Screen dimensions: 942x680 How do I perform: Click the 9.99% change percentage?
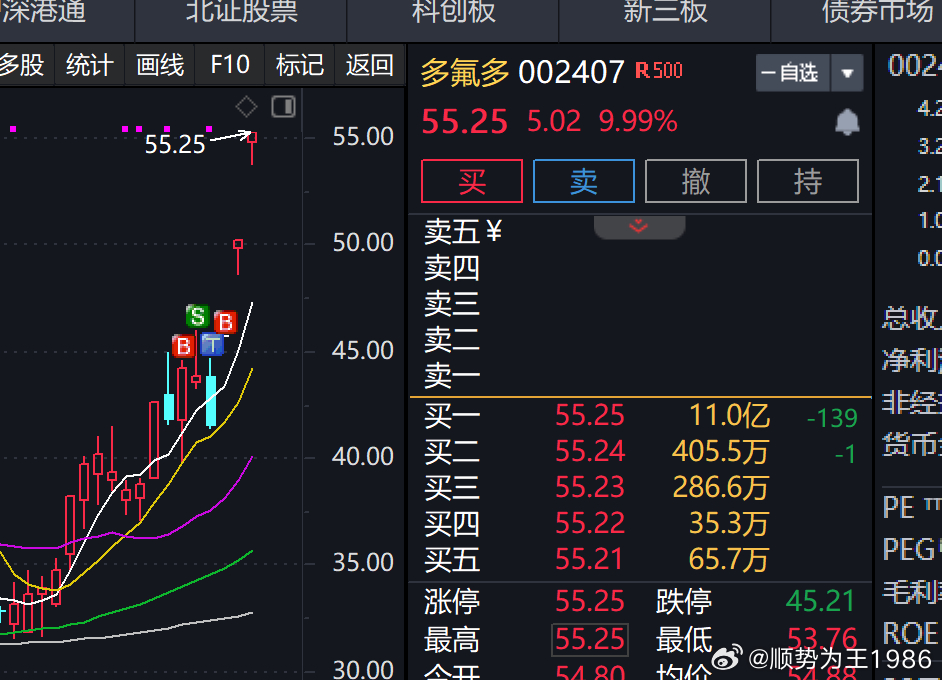638,121
